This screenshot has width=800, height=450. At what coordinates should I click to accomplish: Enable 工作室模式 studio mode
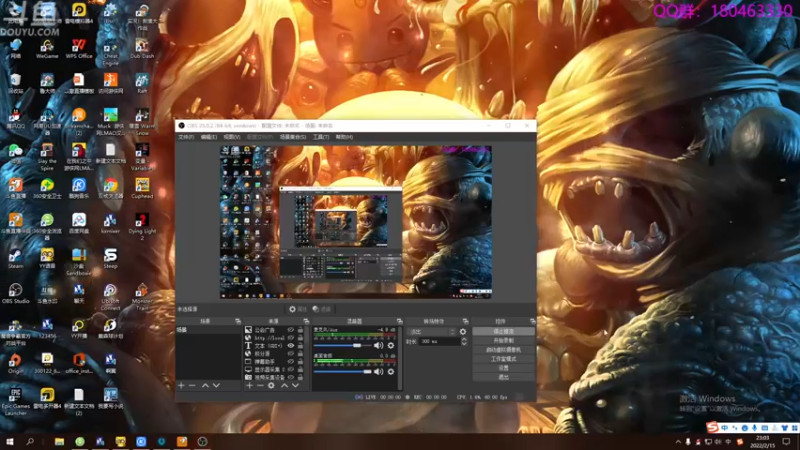504,359
